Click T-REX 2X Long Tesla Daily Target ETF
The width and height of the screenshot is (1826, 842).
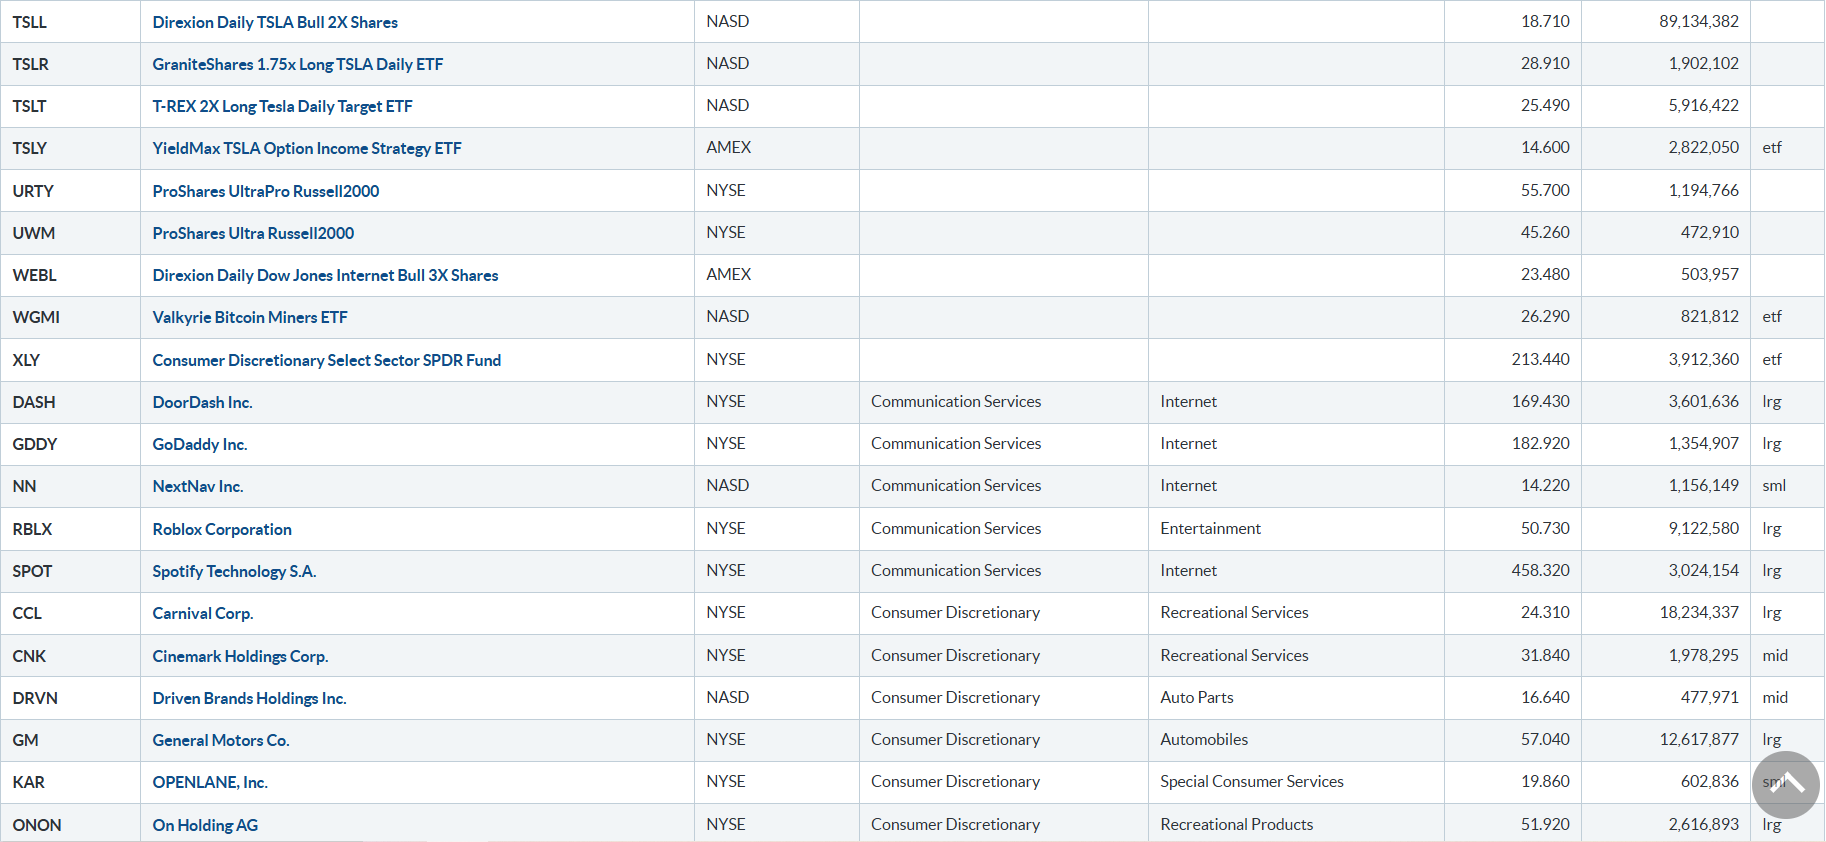point(282,106)
